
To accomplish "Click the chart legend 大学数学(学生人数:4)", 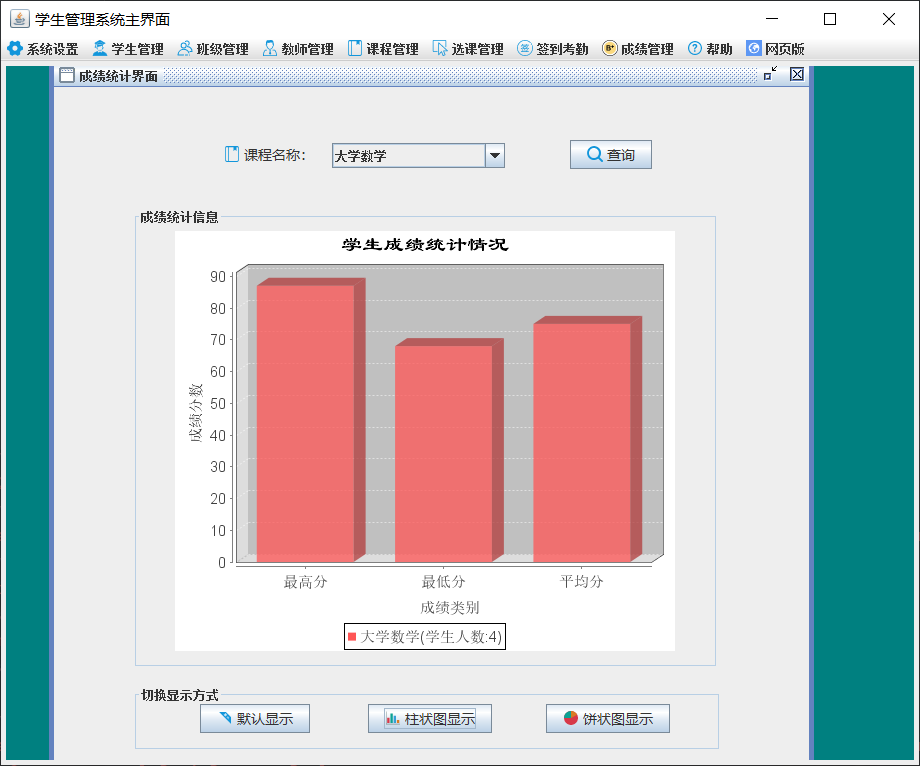I will (x=423, y=636).
